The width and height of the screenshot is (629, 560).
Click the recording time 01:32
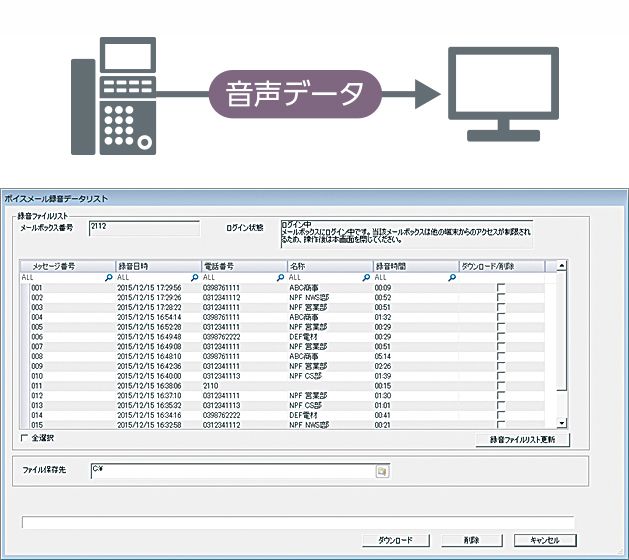pos(383,317)
